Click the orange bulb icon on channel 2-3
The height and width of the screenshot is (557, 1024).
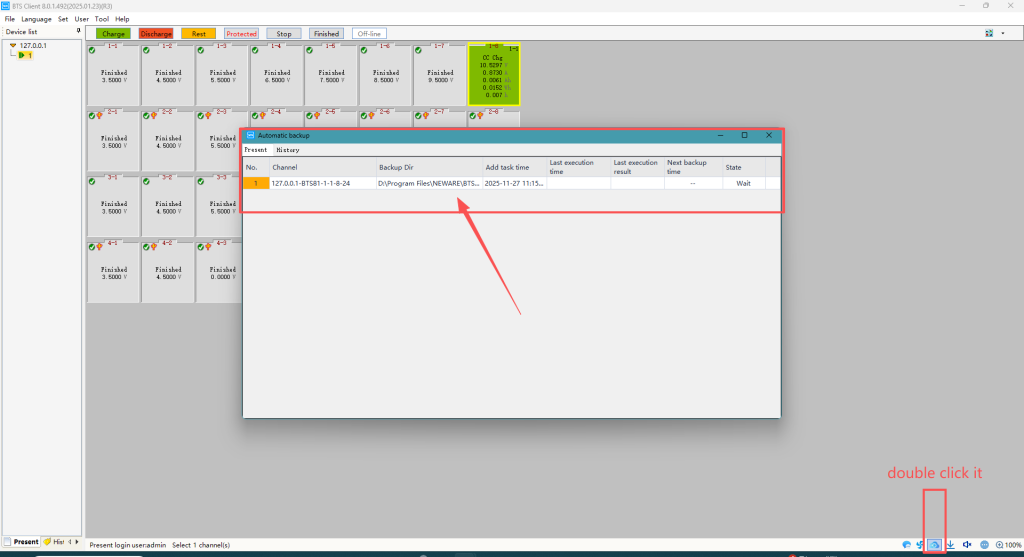tap(208, 116)
